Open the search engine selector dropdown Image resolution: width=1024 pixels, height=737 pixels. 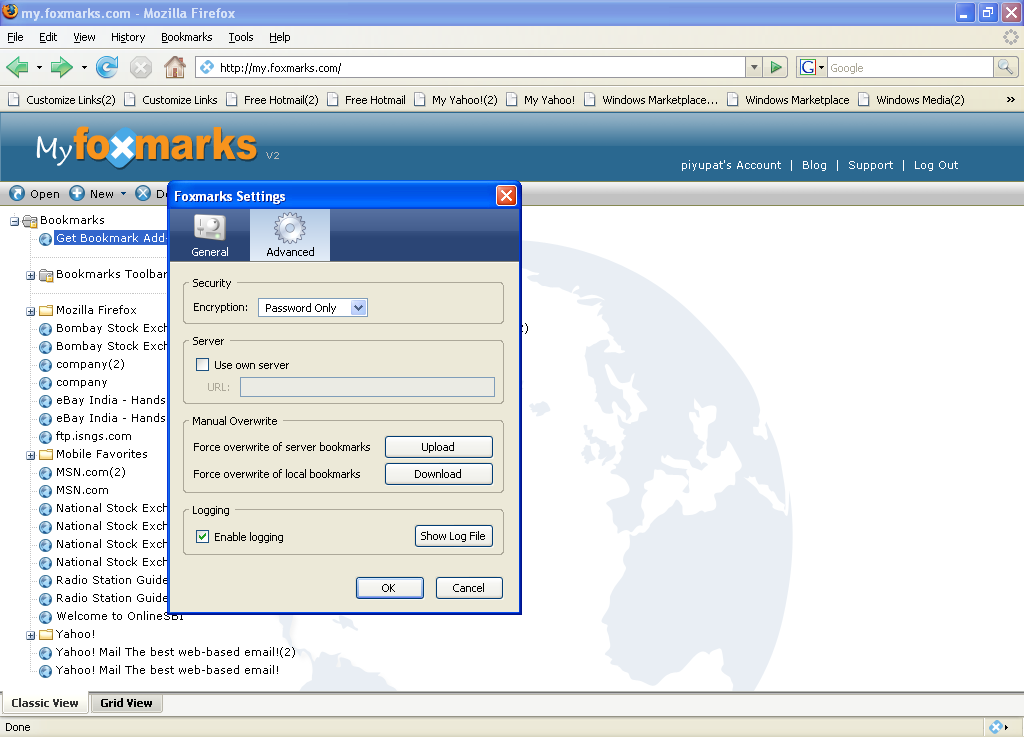(x=822, y=67)
